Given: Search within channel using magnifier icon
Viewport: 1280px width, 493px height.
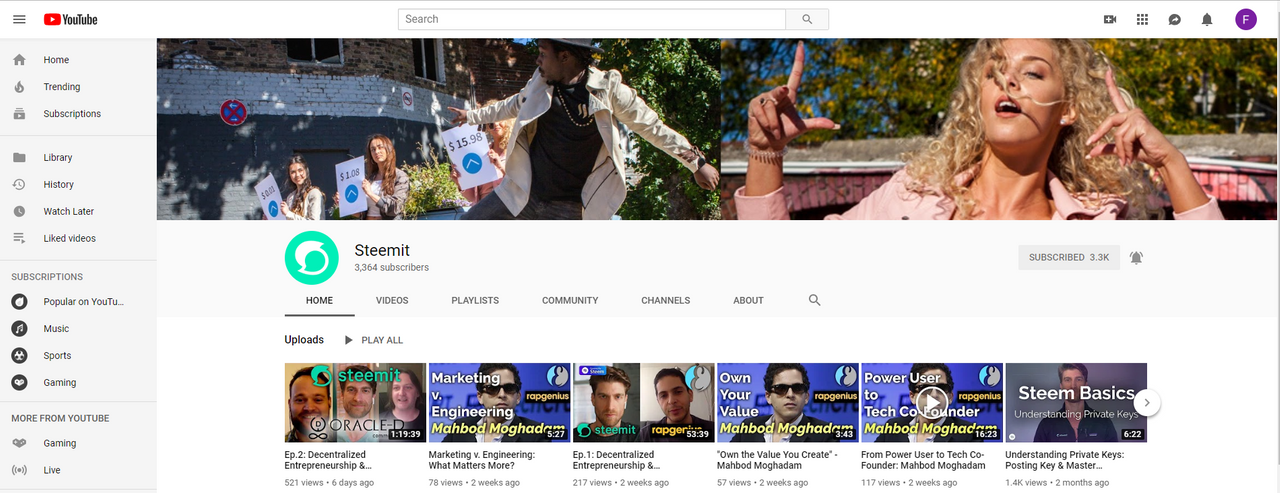Looking at the screenshot, I should coord(814,300).
